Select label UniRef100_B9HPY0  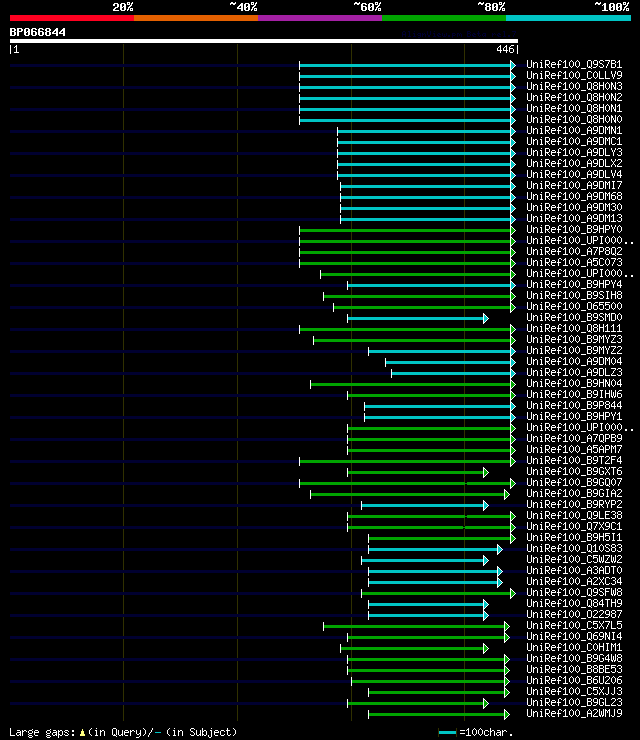pyautogui.click(x=574, y=229)
